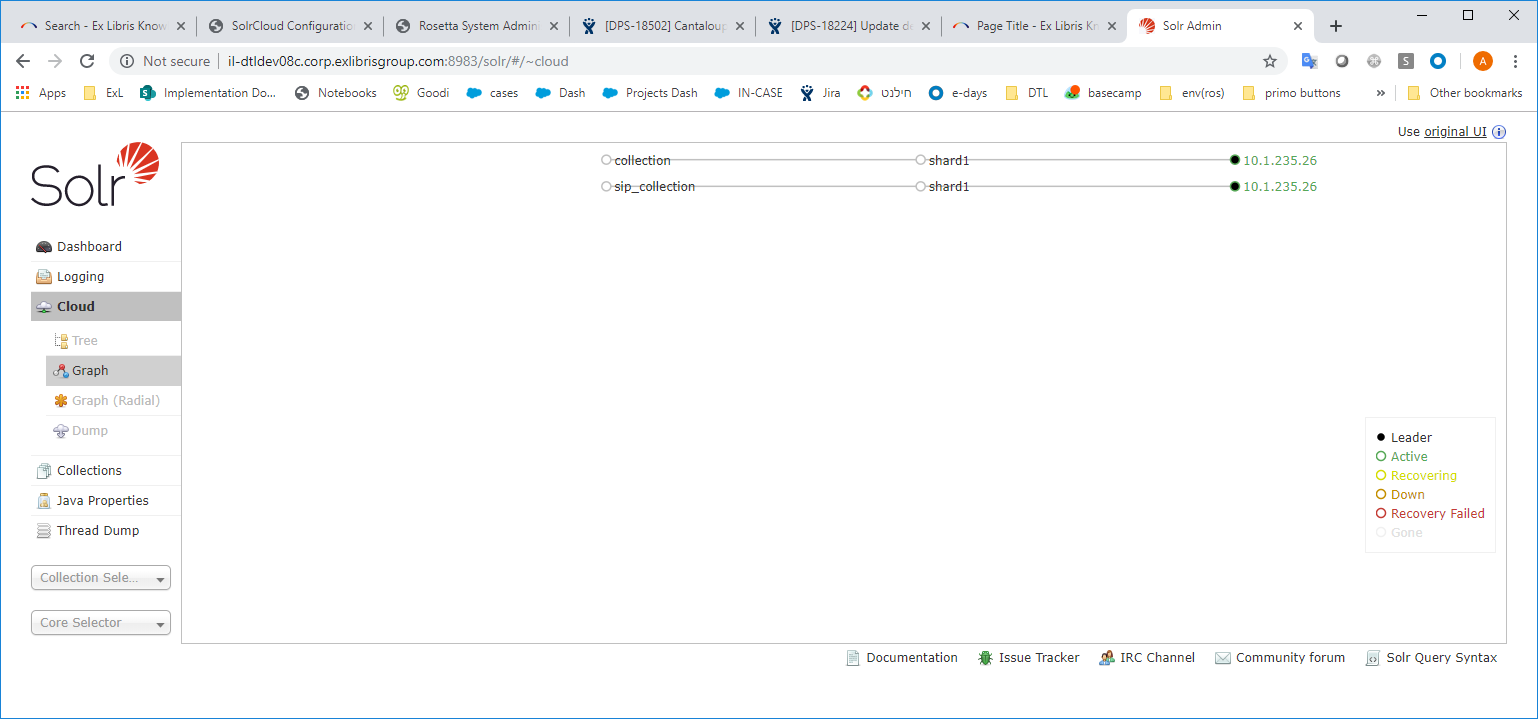
Task: Switch to the original UI link
Action: pos(1454,132)
